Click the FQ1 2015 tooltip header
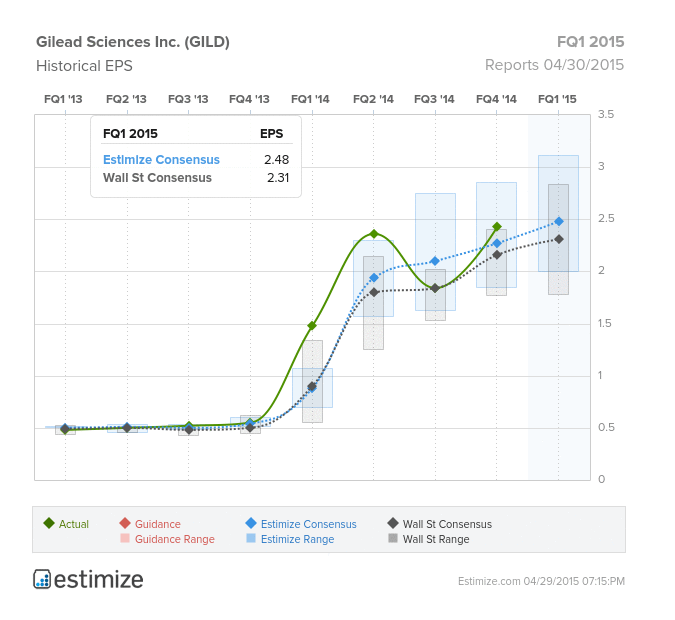The width and height of the screenshot is (675, 620). click(x=130, y=133)
